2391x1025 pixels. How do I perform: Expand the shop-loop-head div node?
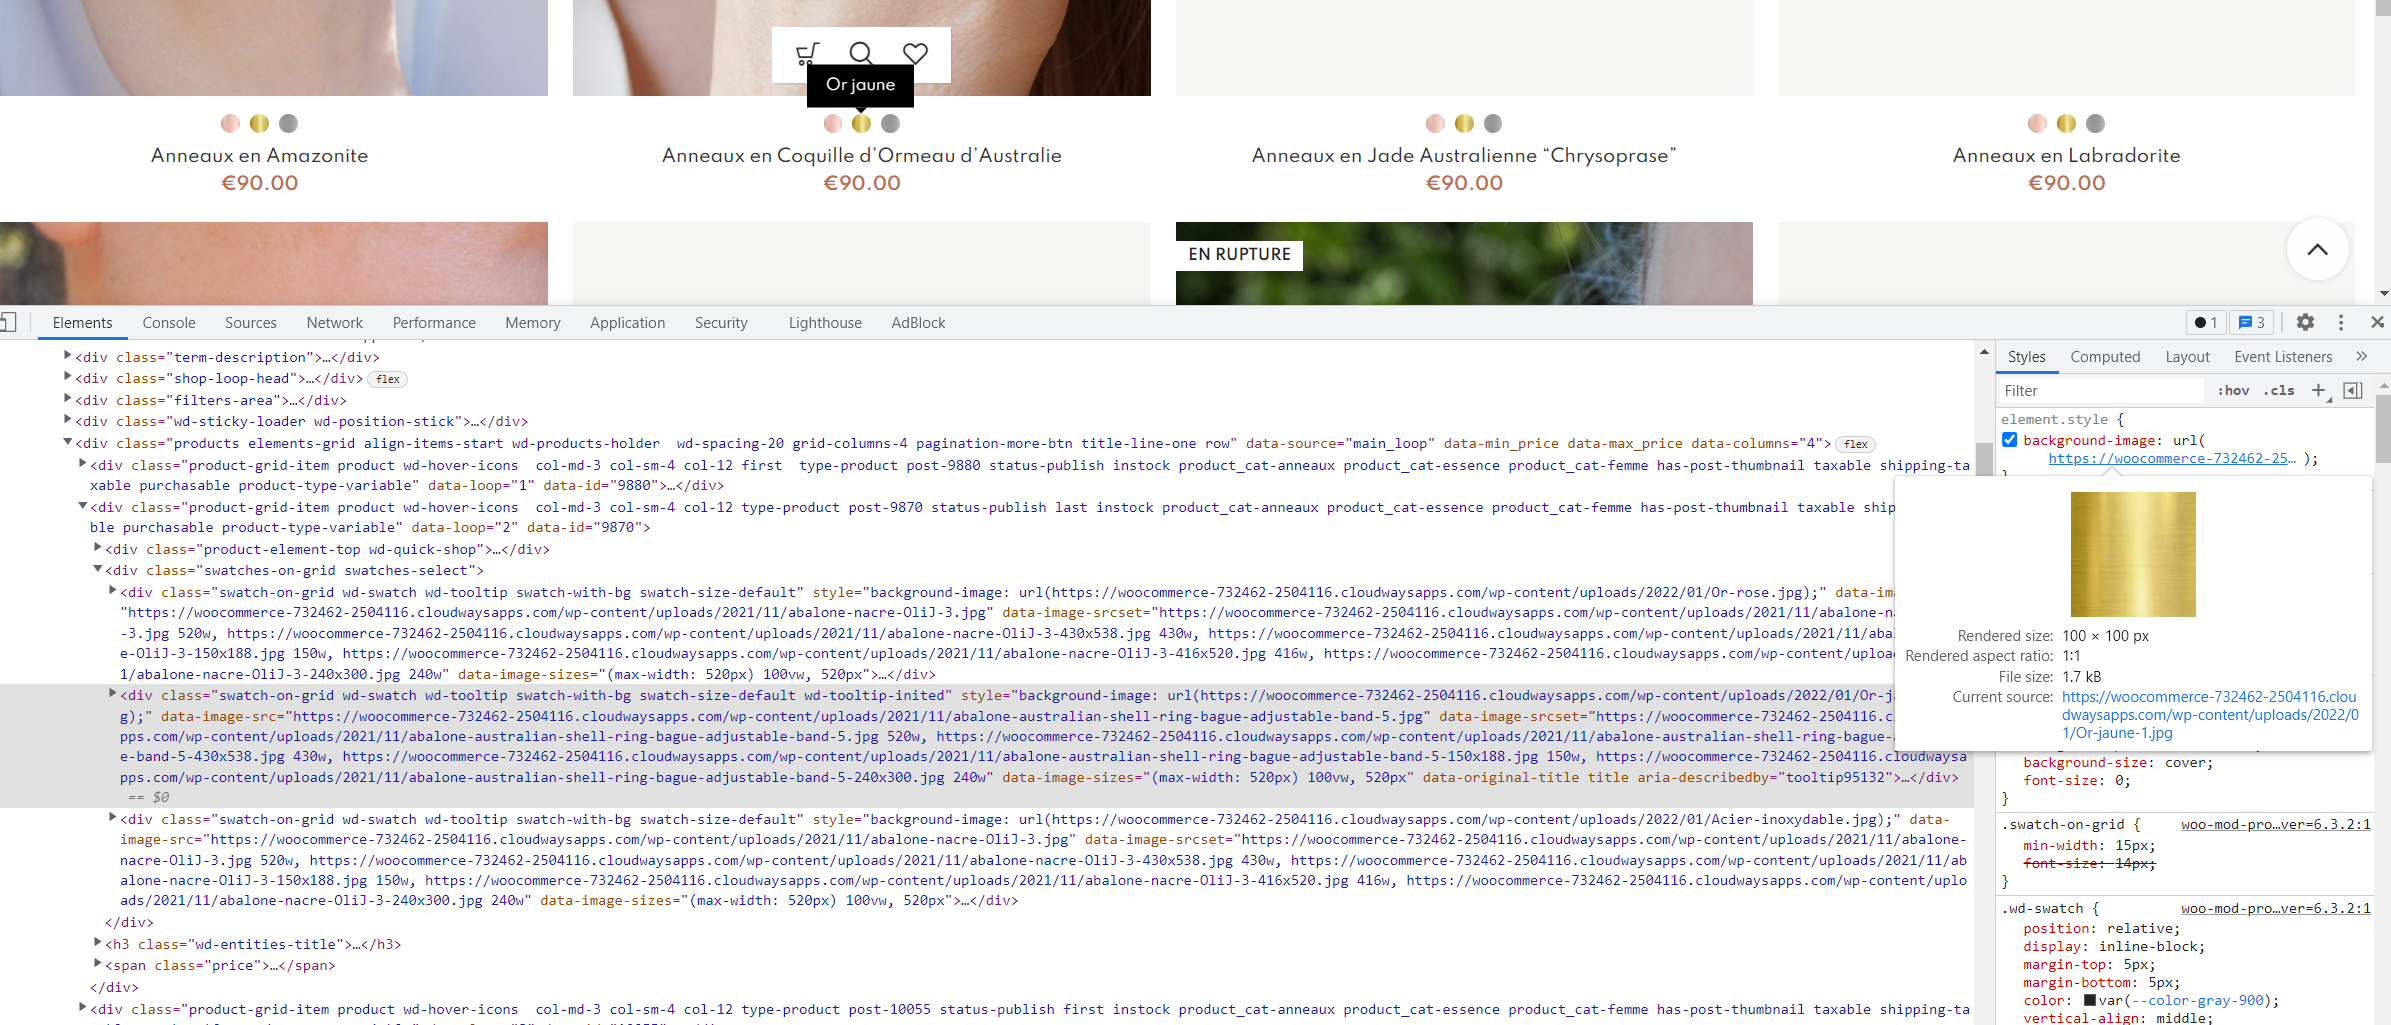tap(67, 377)
